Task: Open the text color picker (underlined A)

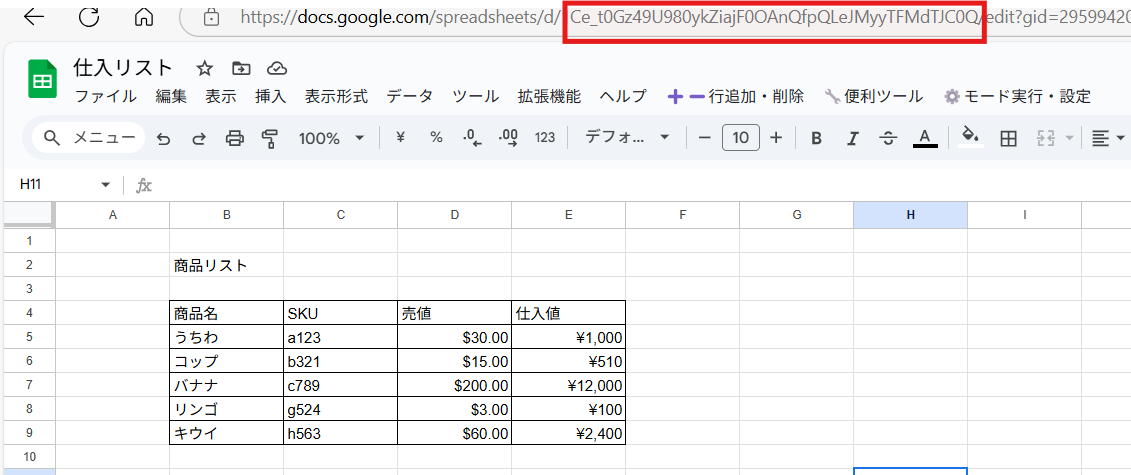Action: [925, 139]
